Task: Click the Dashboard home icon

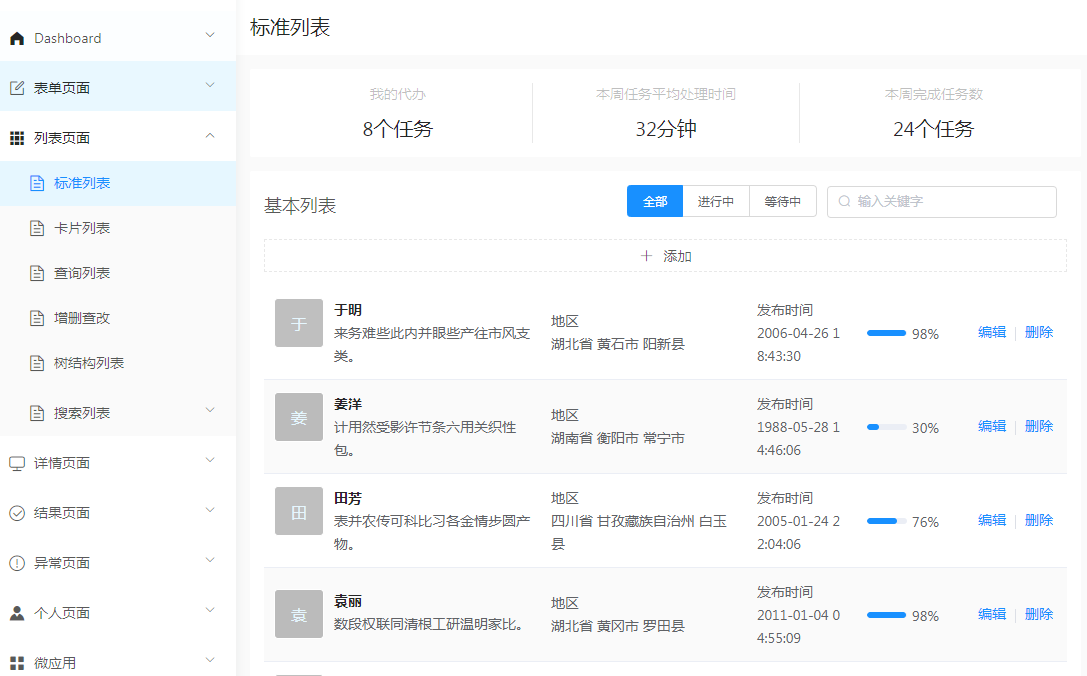Action: 17,38
